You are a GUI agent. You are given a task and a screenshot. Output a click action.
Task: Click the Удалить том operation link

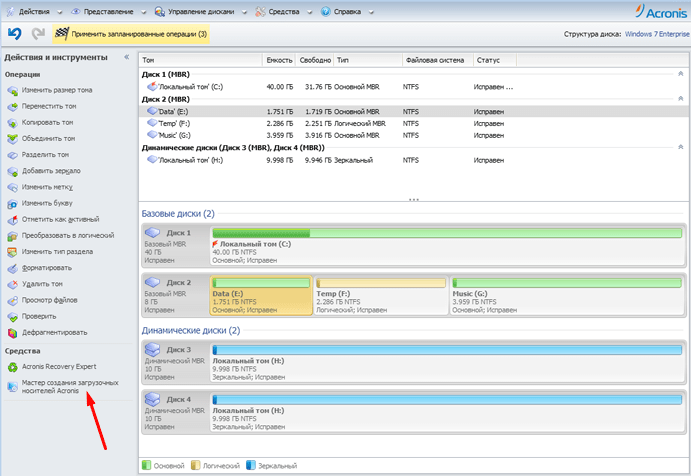click(42, 284)
